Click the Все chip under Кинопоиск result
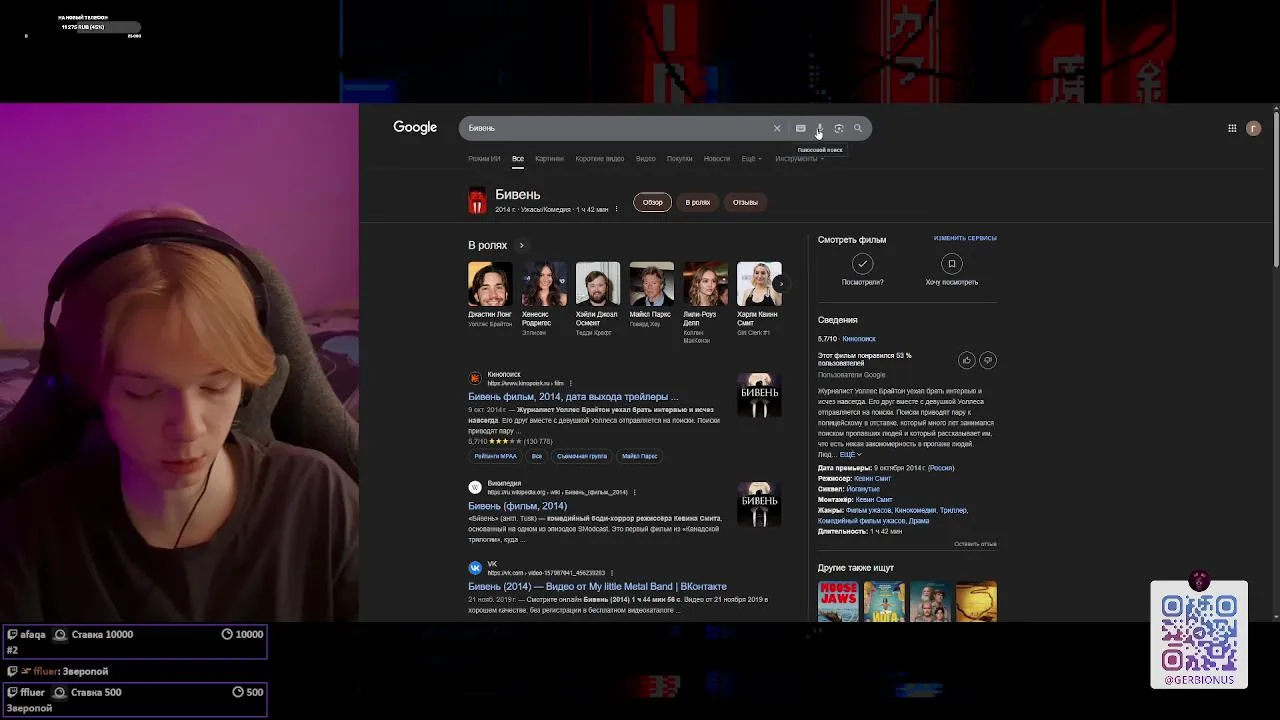 point(537,456)
